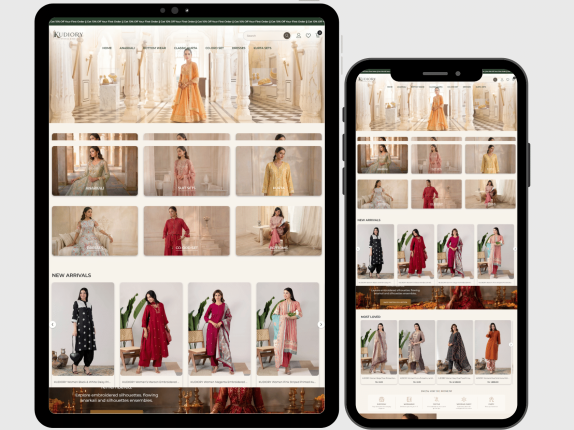The width and height of the screenshot is (574, 430).
Task: Click the next arrow of the phone Most Loved carousel
Action: [511, 344]
